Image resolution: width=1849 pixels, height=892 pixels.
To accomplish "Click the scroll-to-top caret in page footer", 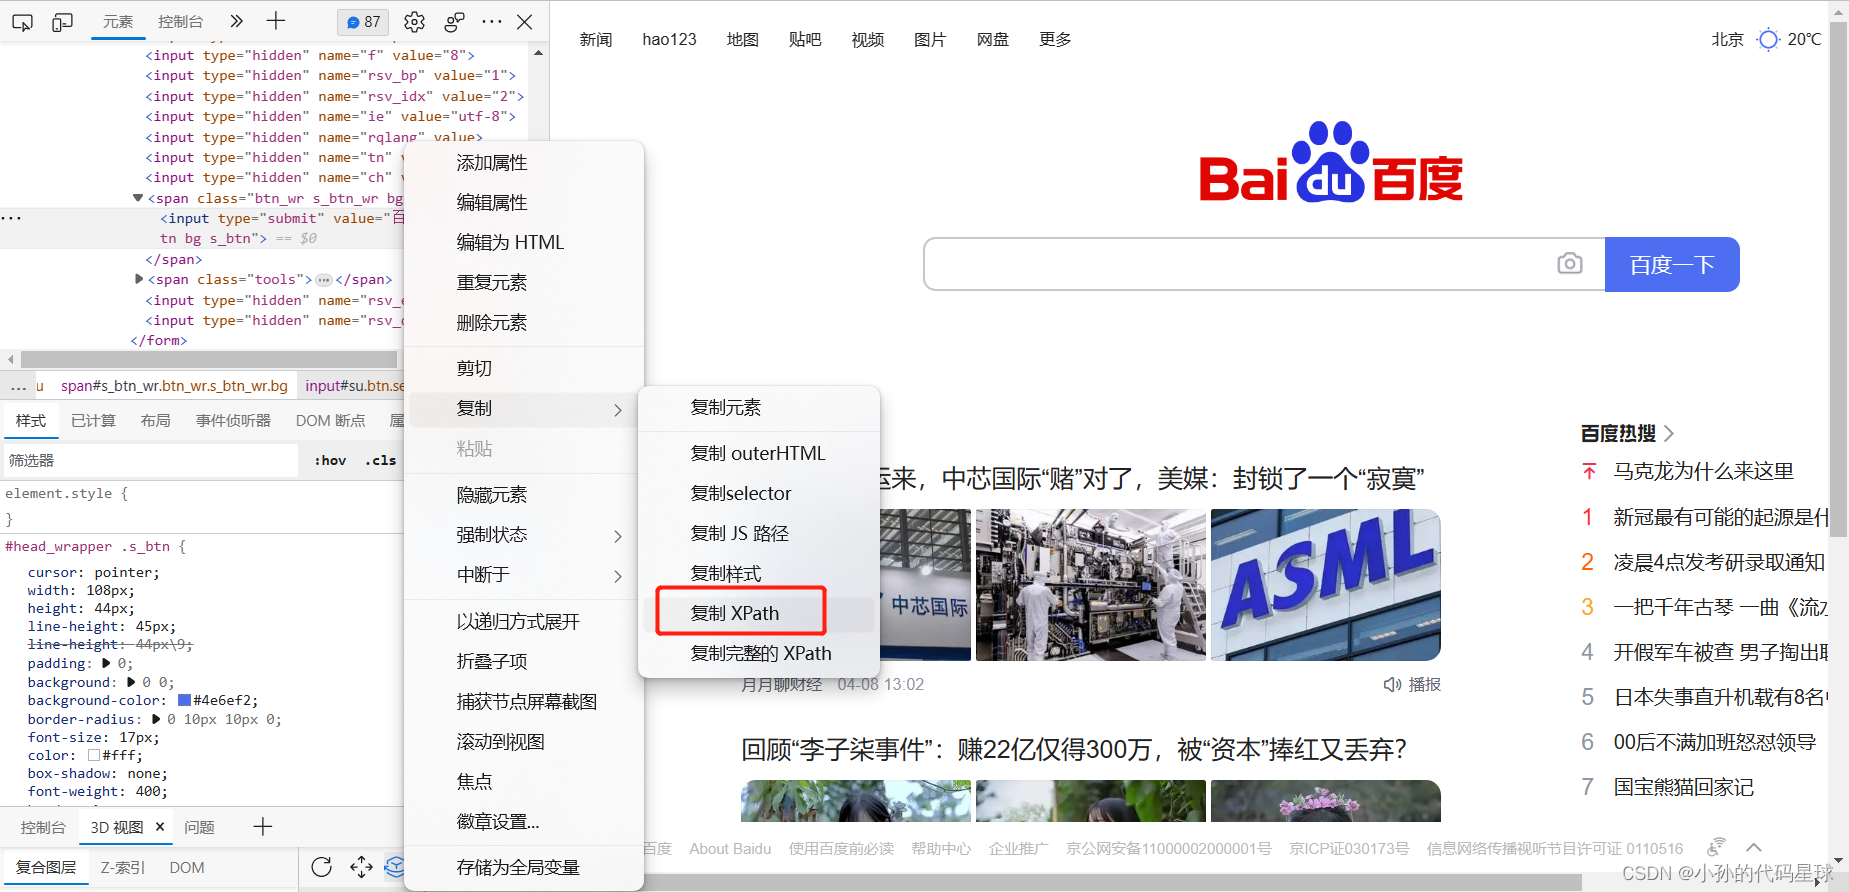I will pyautogui.click(x=1753, y=848).
